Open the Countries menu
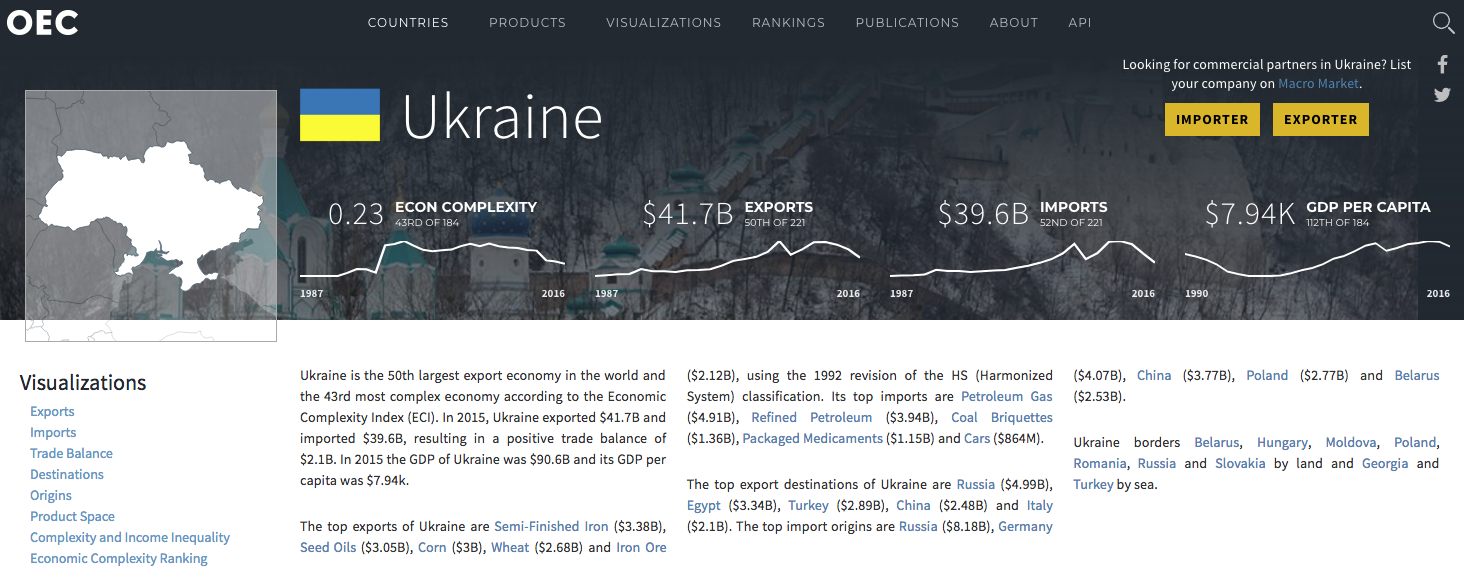Viewport: 1464px width, 583px height. pos(408,22)
